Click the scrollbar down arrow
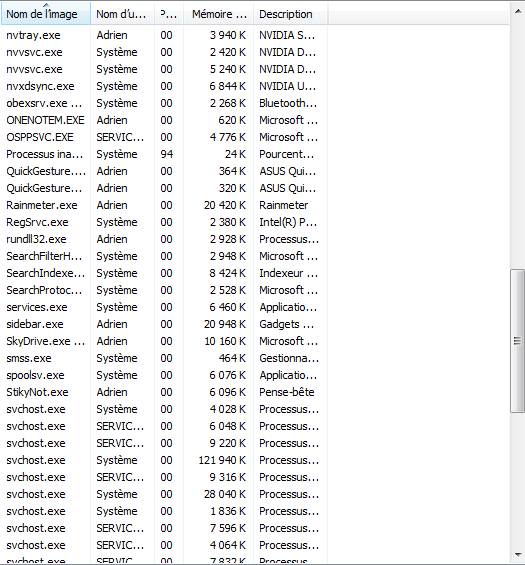 tap(518, 555)
